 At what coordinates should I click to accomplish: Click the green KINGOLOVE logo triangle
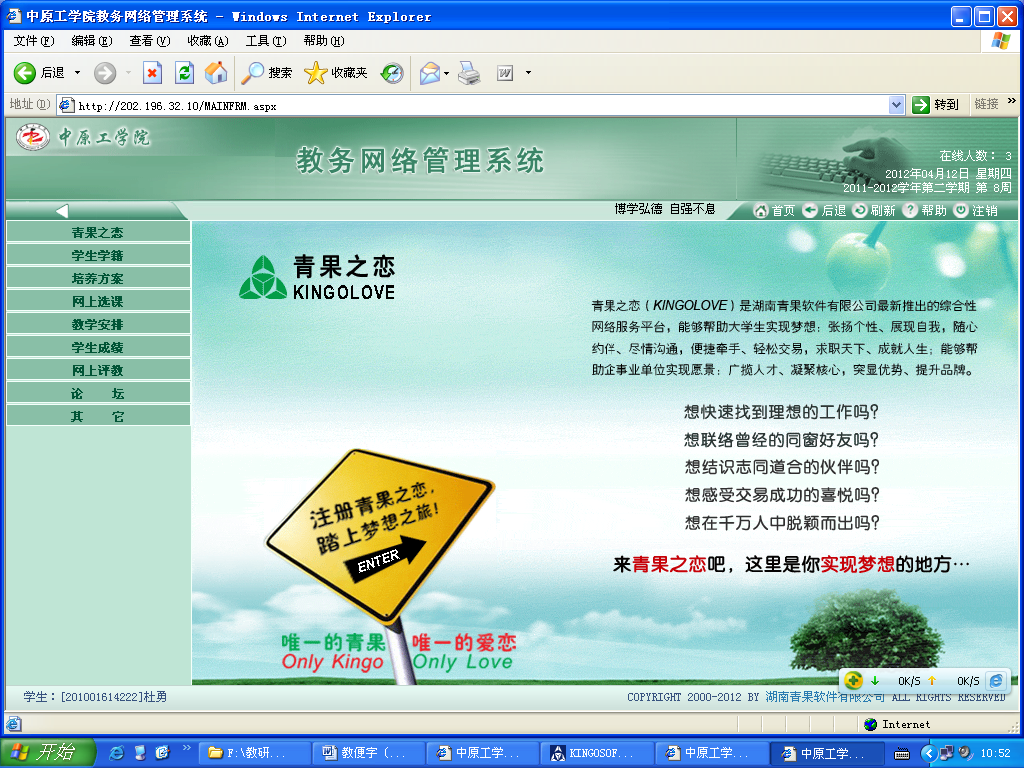[263, 278]
